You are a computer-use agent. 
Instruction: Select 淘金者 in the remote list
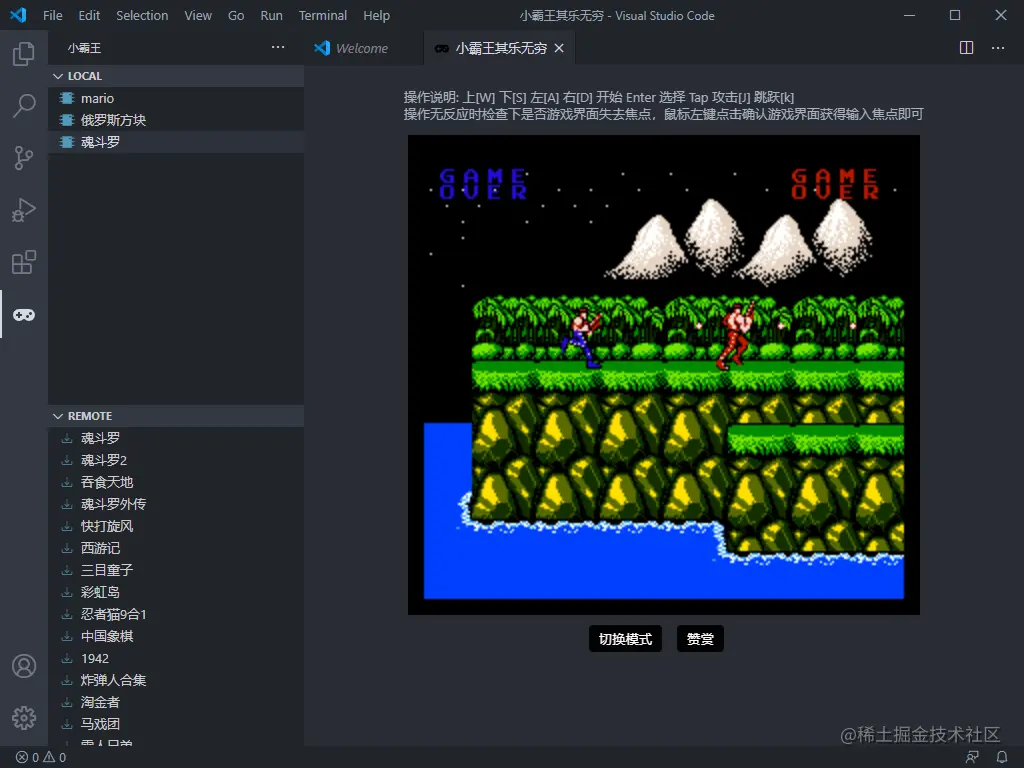176,703
